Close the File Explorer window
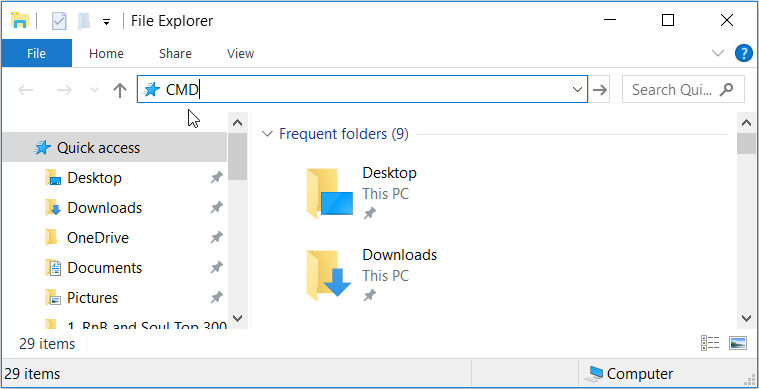 [x=727, y=20]
